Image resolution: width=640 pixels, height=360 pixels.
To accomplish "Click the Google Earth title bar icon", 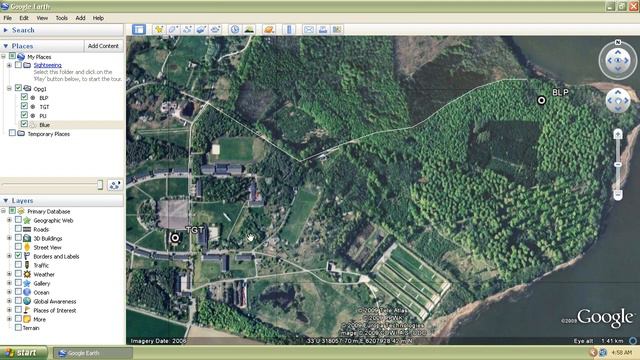I will pyautogui.click(x=4, y=6).
